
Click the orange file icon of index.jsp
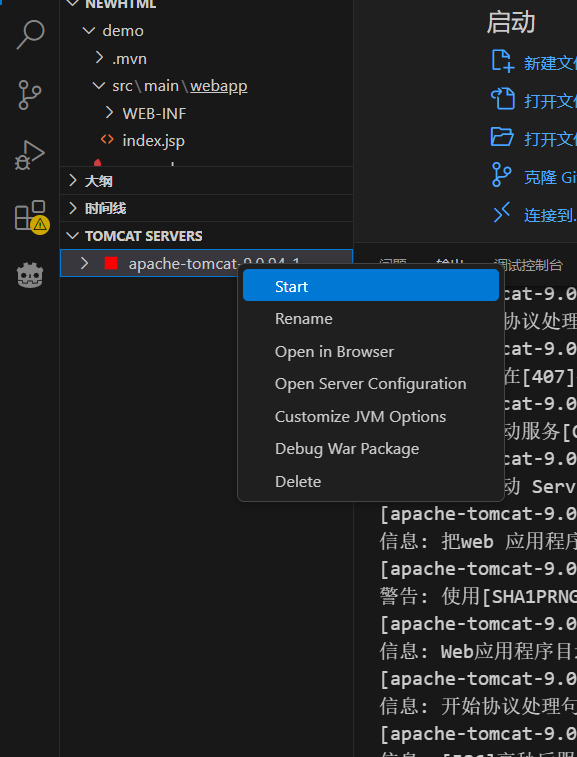click(x=107, y=140)
